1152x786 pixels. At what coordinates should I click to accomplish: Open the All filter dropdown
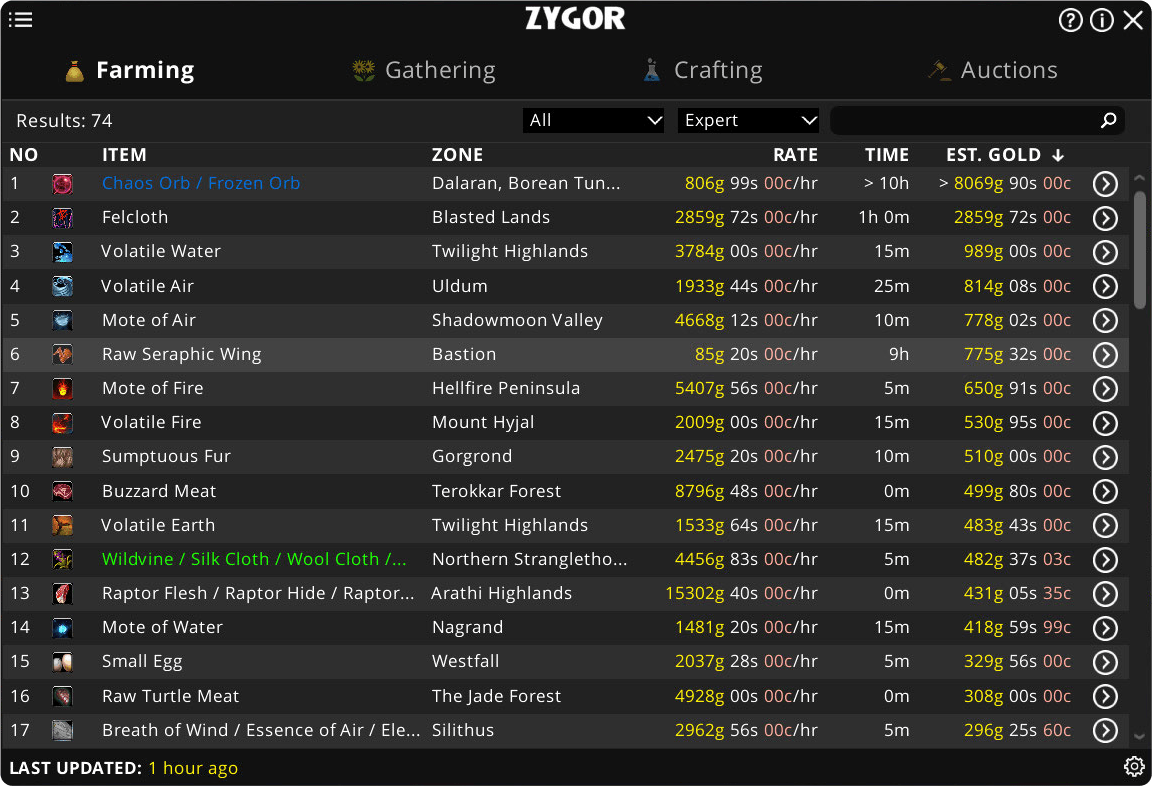point(593,120)
